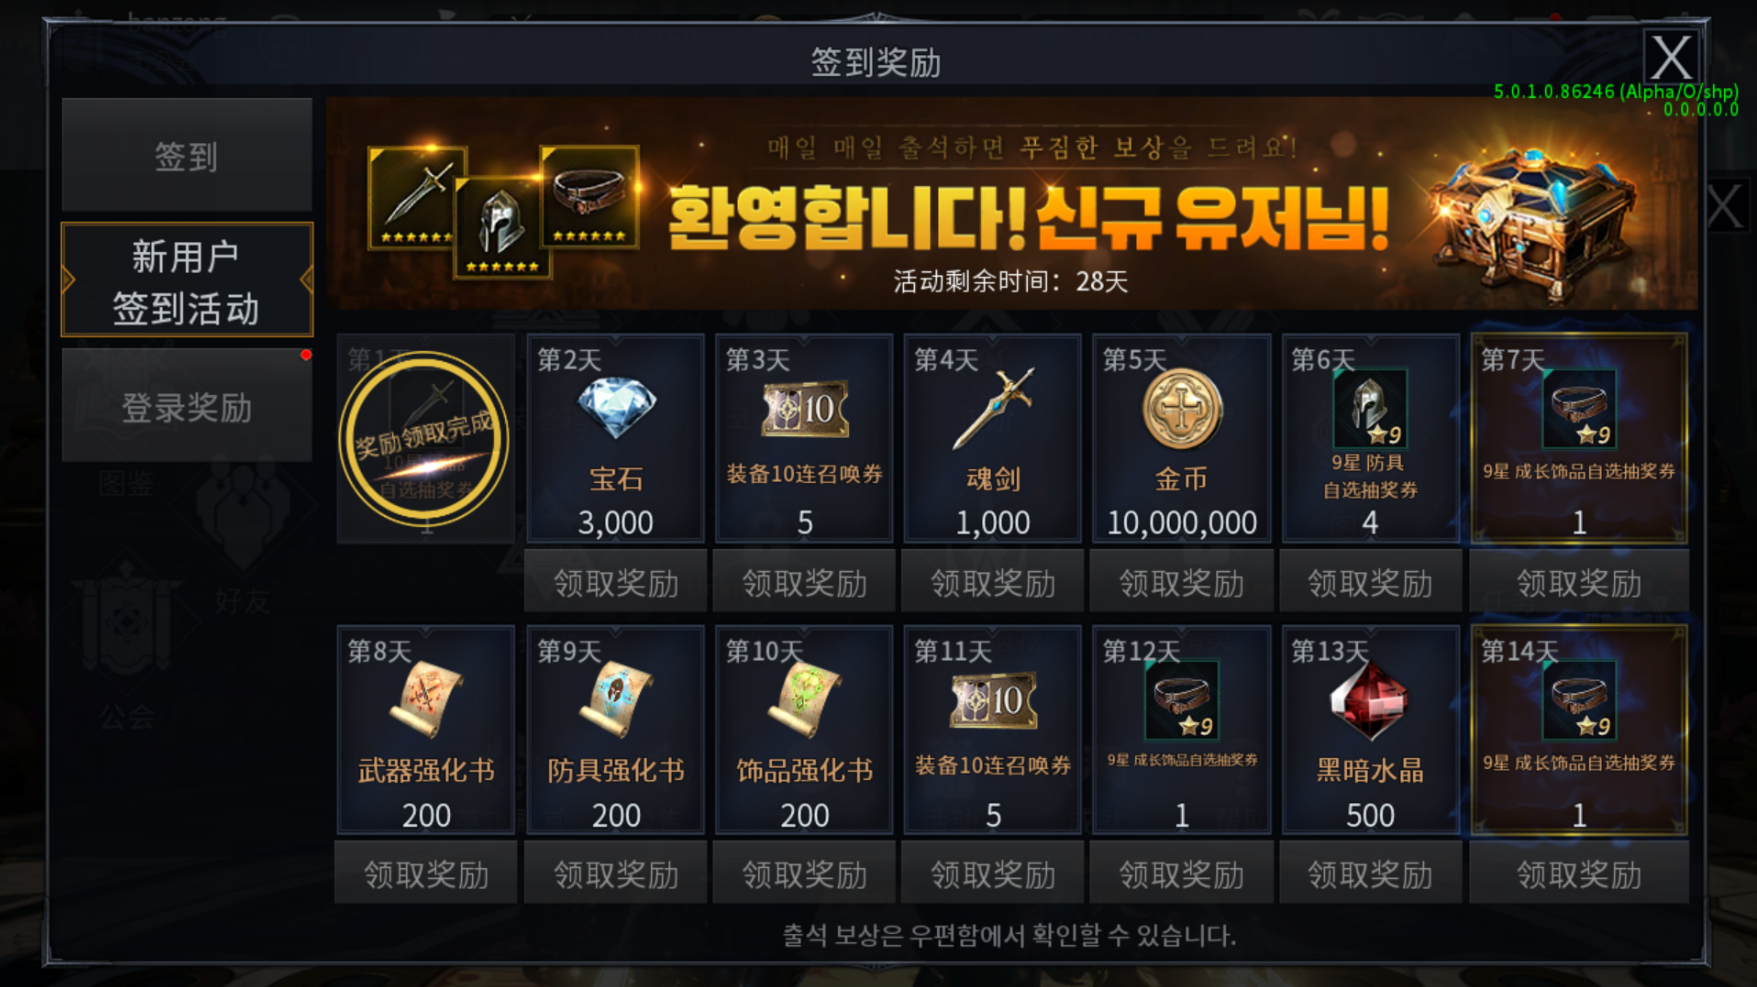
Task: Tap the Day 7 nine-star accessory belt icon
Action: tap(1579, 408)
